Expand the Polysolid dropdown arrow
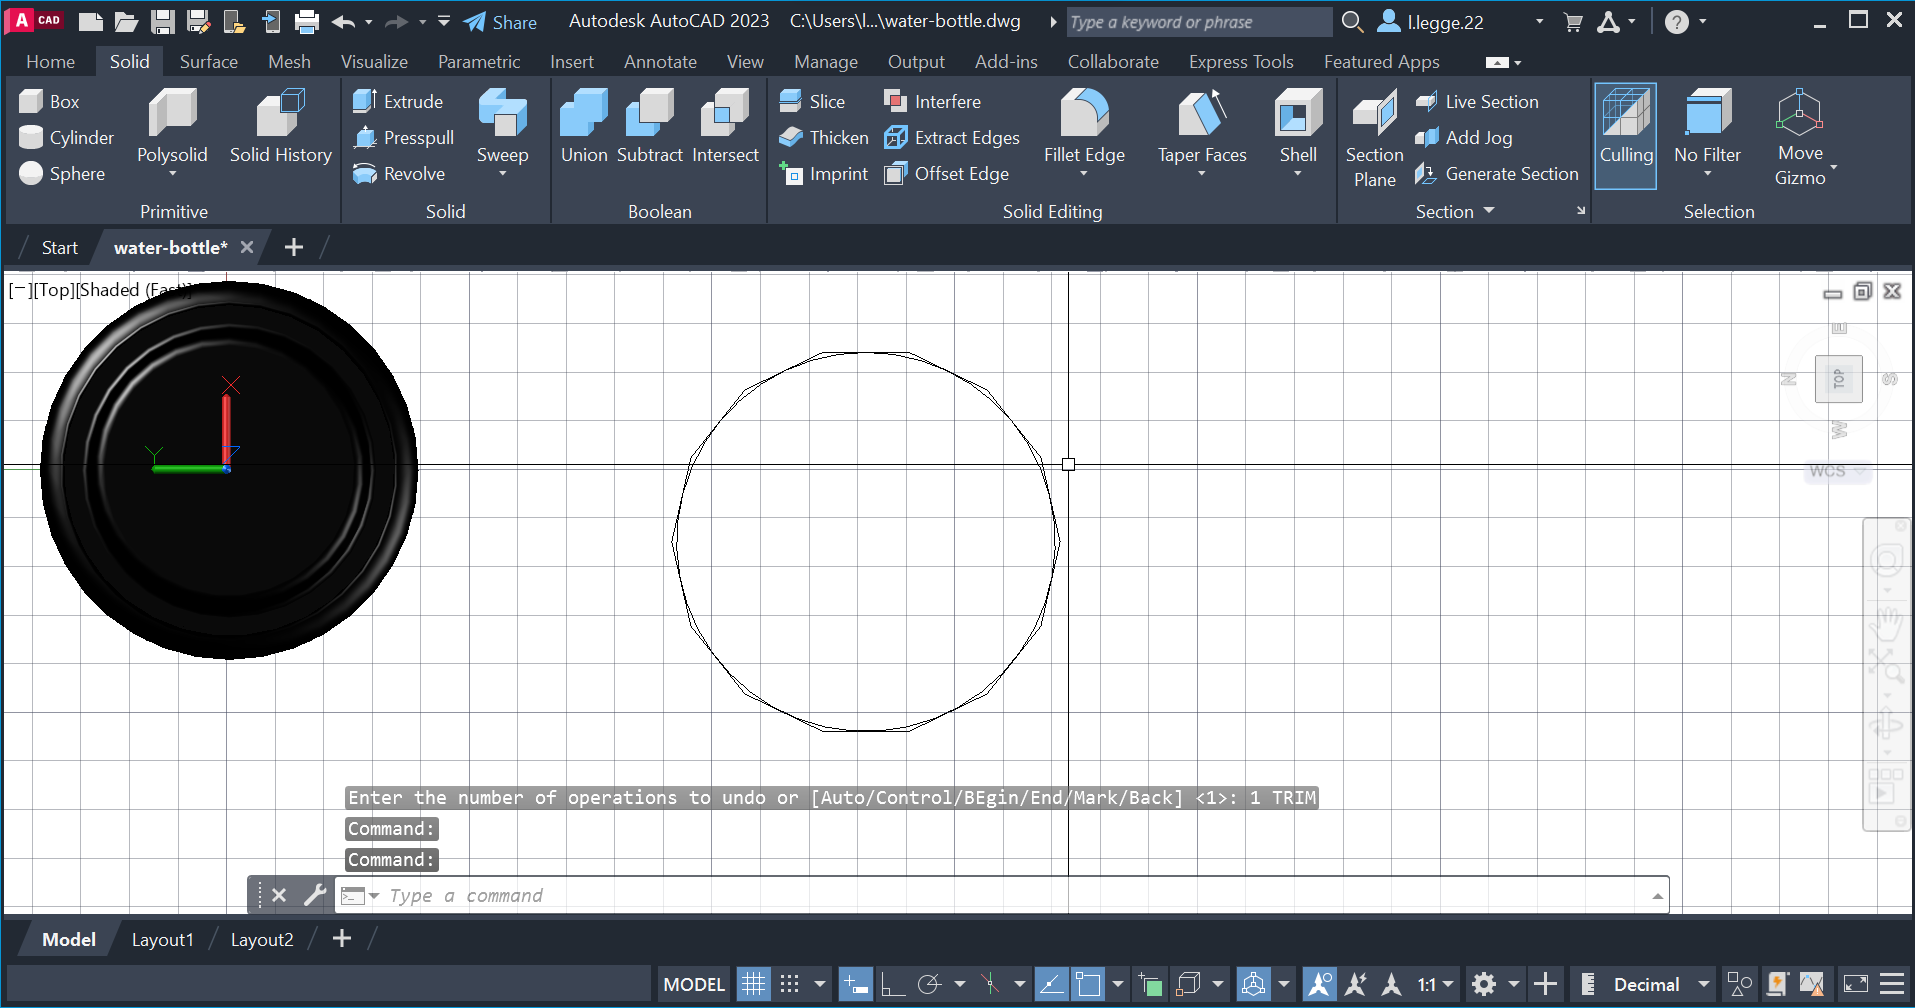This screenshot has width=1915, height=1008. pyautogui.click(x=172, y=174)
